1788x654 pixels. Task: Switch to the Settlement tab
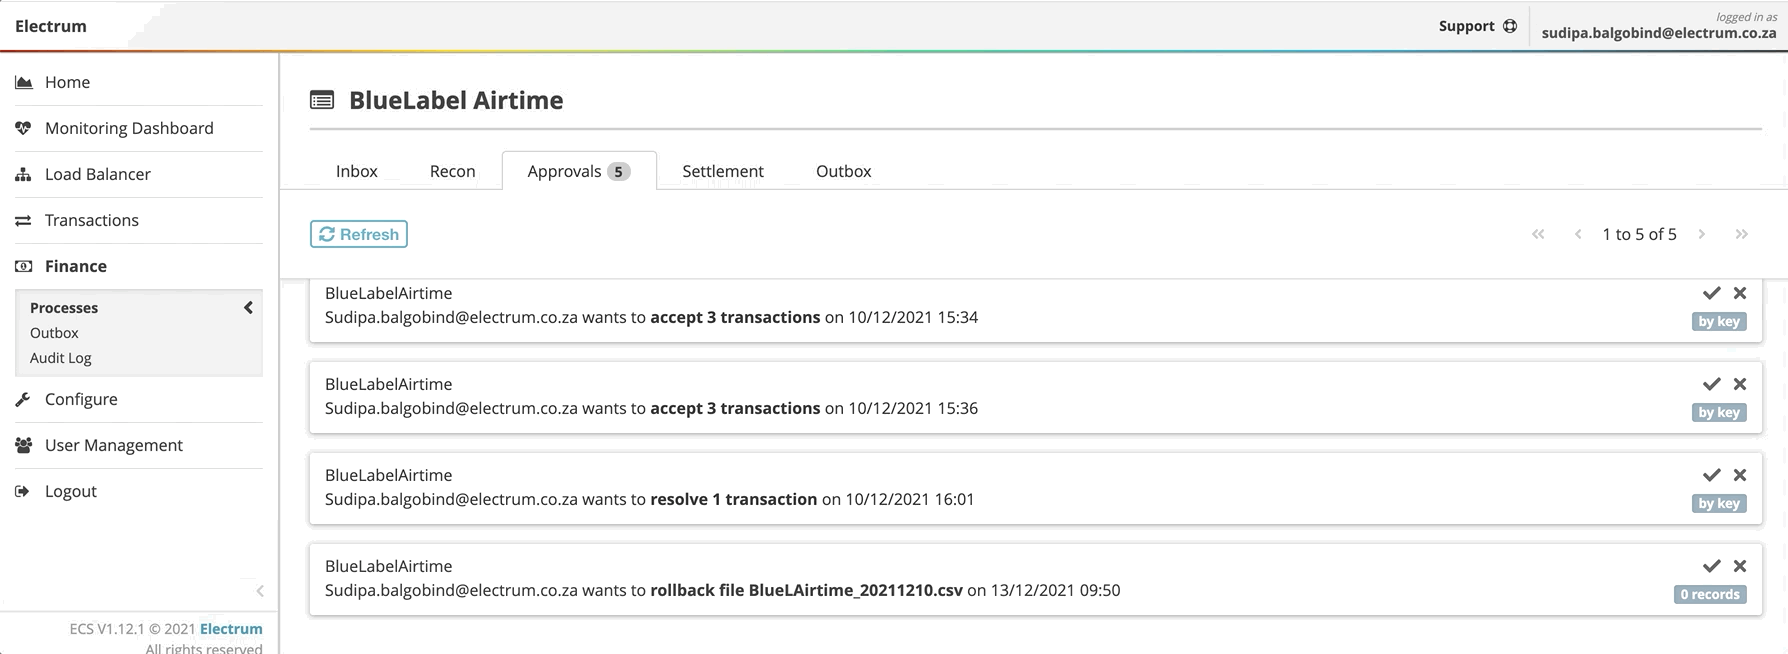click(x=722, y=171)
